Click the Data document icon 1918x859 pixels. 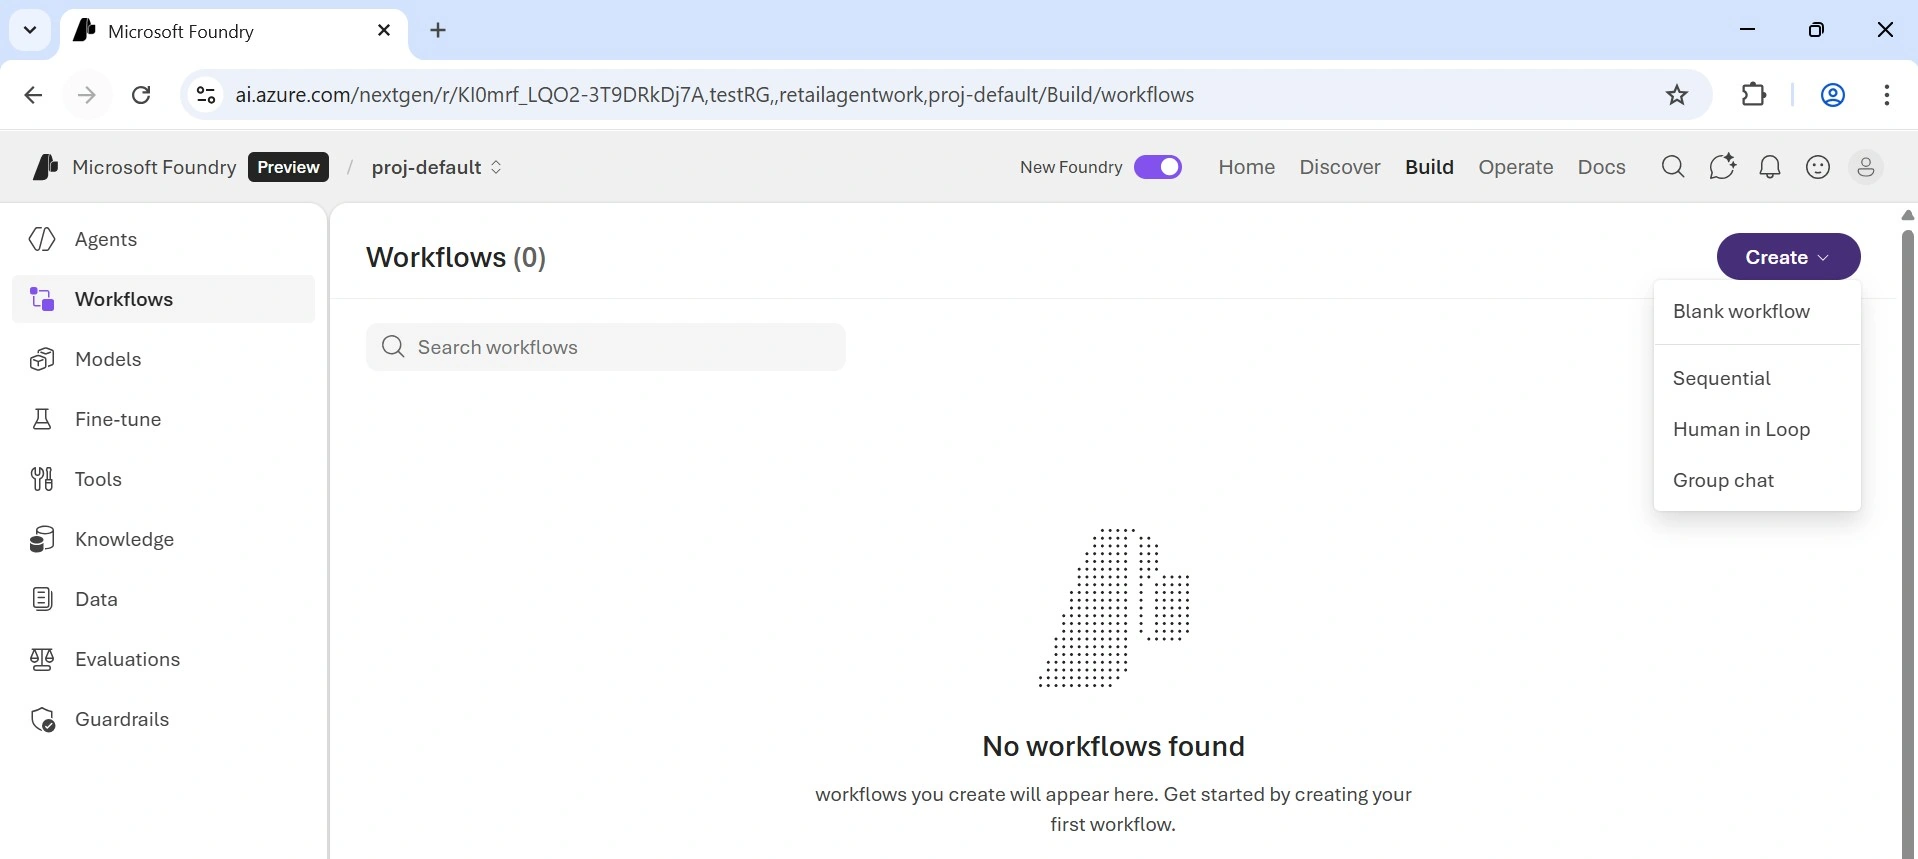(42, 599)
